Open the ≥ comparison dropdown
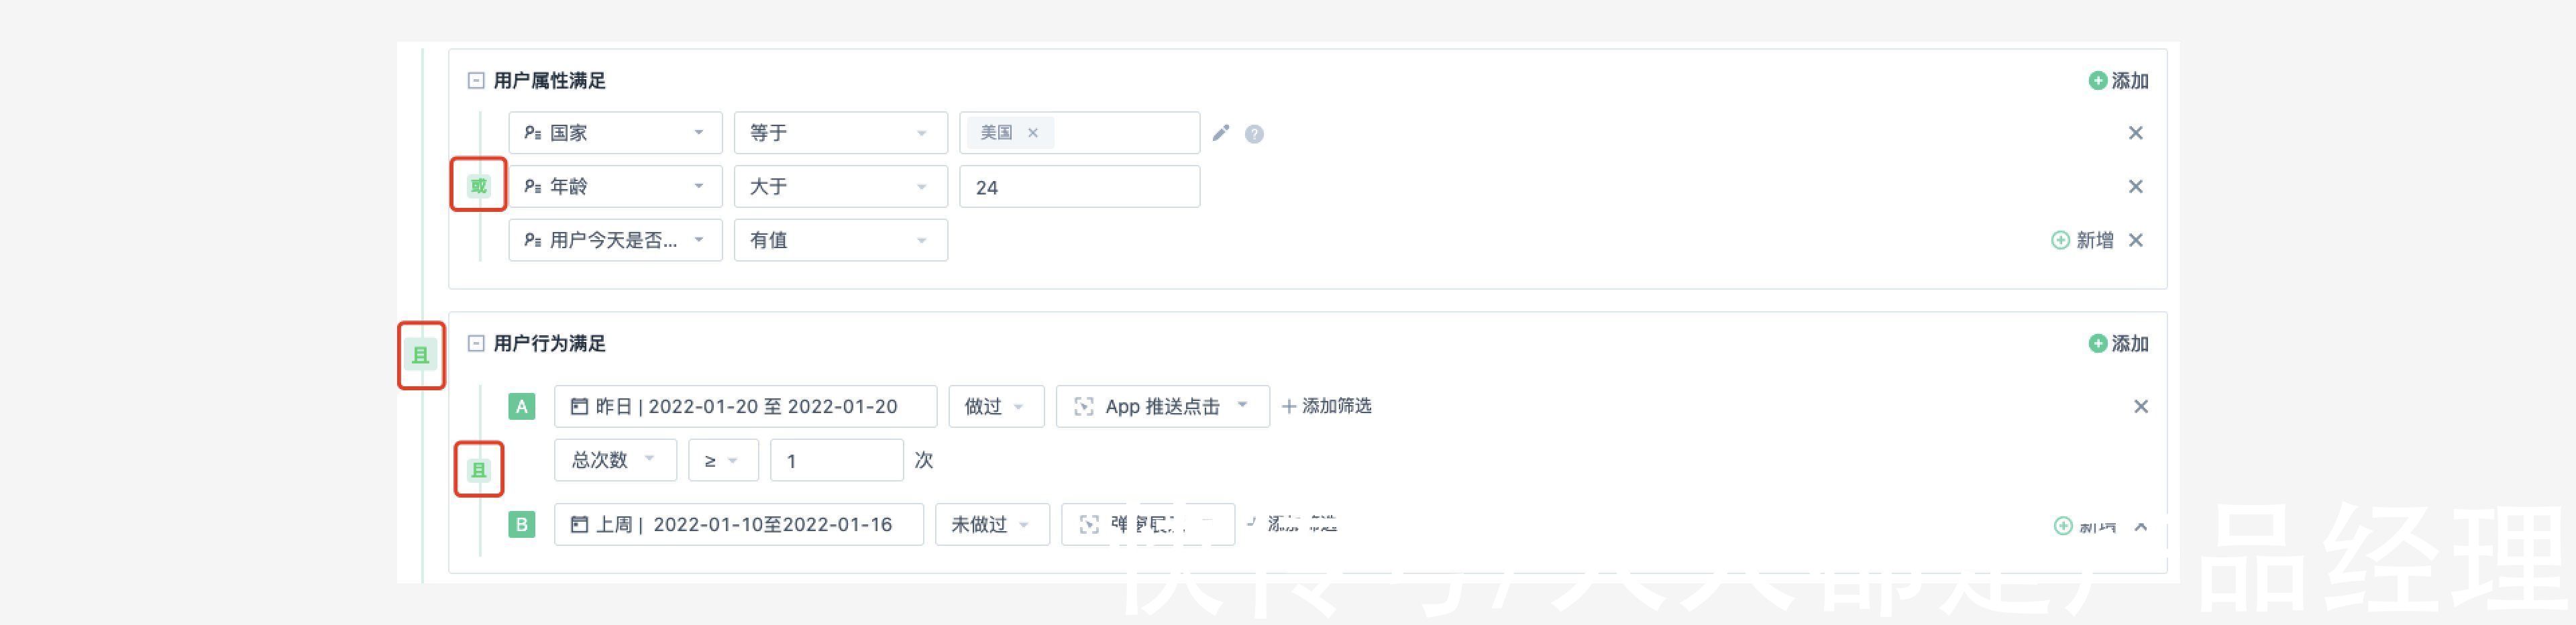Image resolution: width=2576 pixels, height=625 pixels. click(723, 460)
